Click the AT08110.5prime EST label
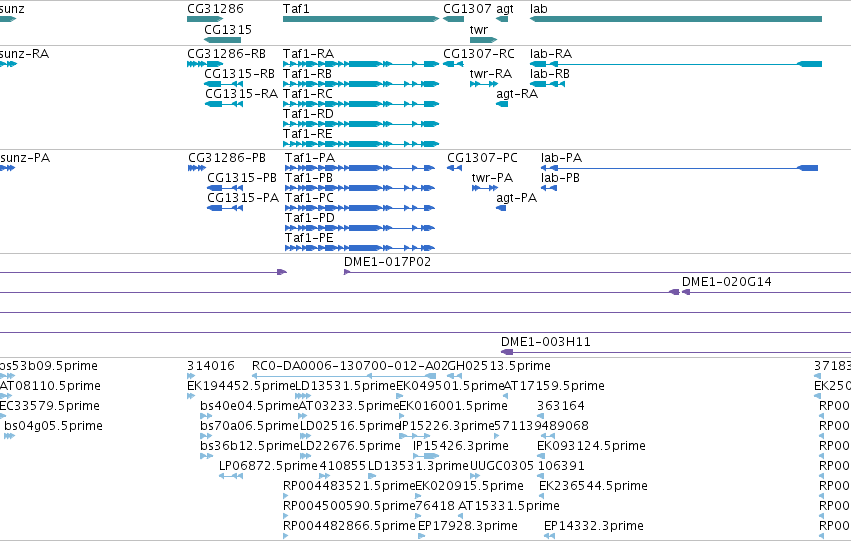The image size is (851, 541). tap(50, 386)
